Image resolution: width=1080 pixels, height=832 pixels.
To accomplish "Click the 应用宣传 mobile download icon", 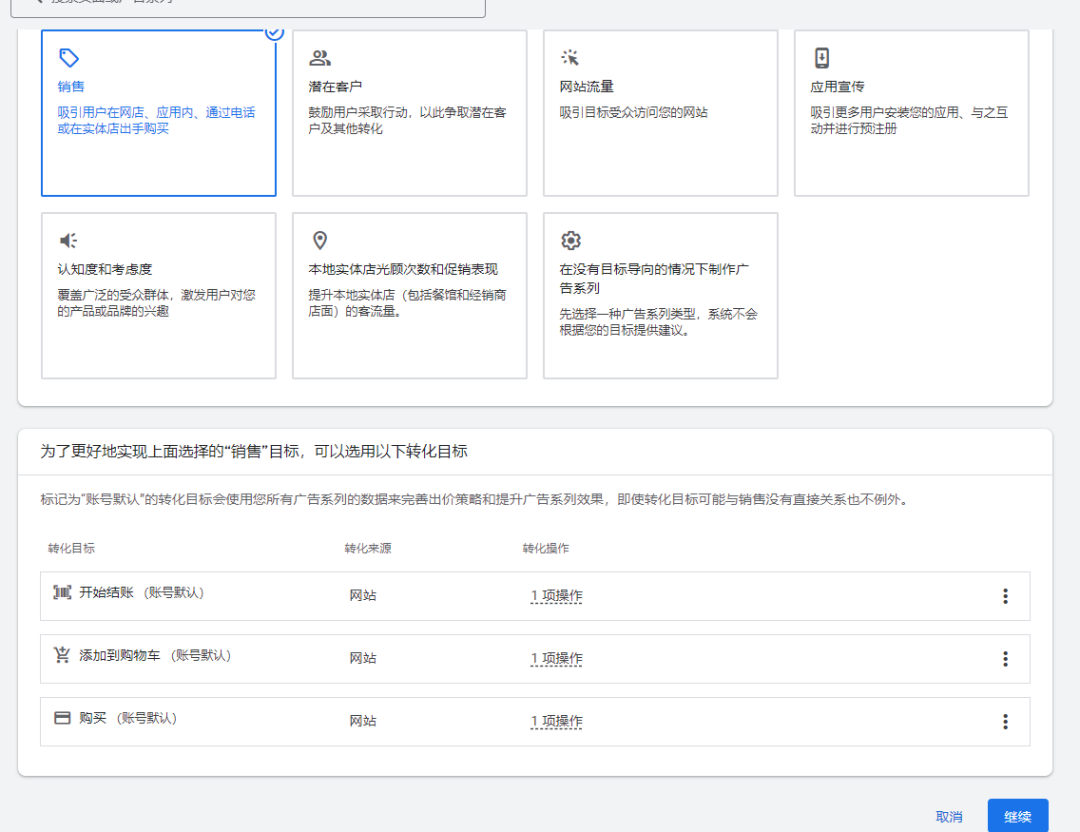I will [x=818, y=58].
